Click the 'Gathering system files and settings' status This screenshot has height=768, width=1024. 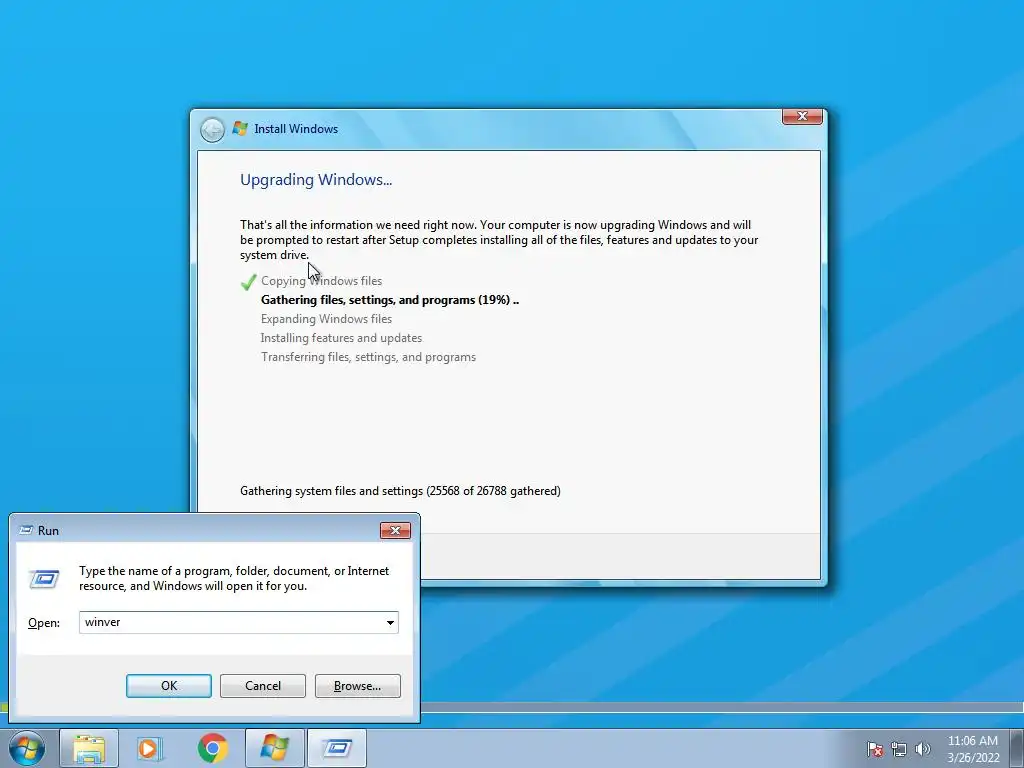[x=400, y=491]
